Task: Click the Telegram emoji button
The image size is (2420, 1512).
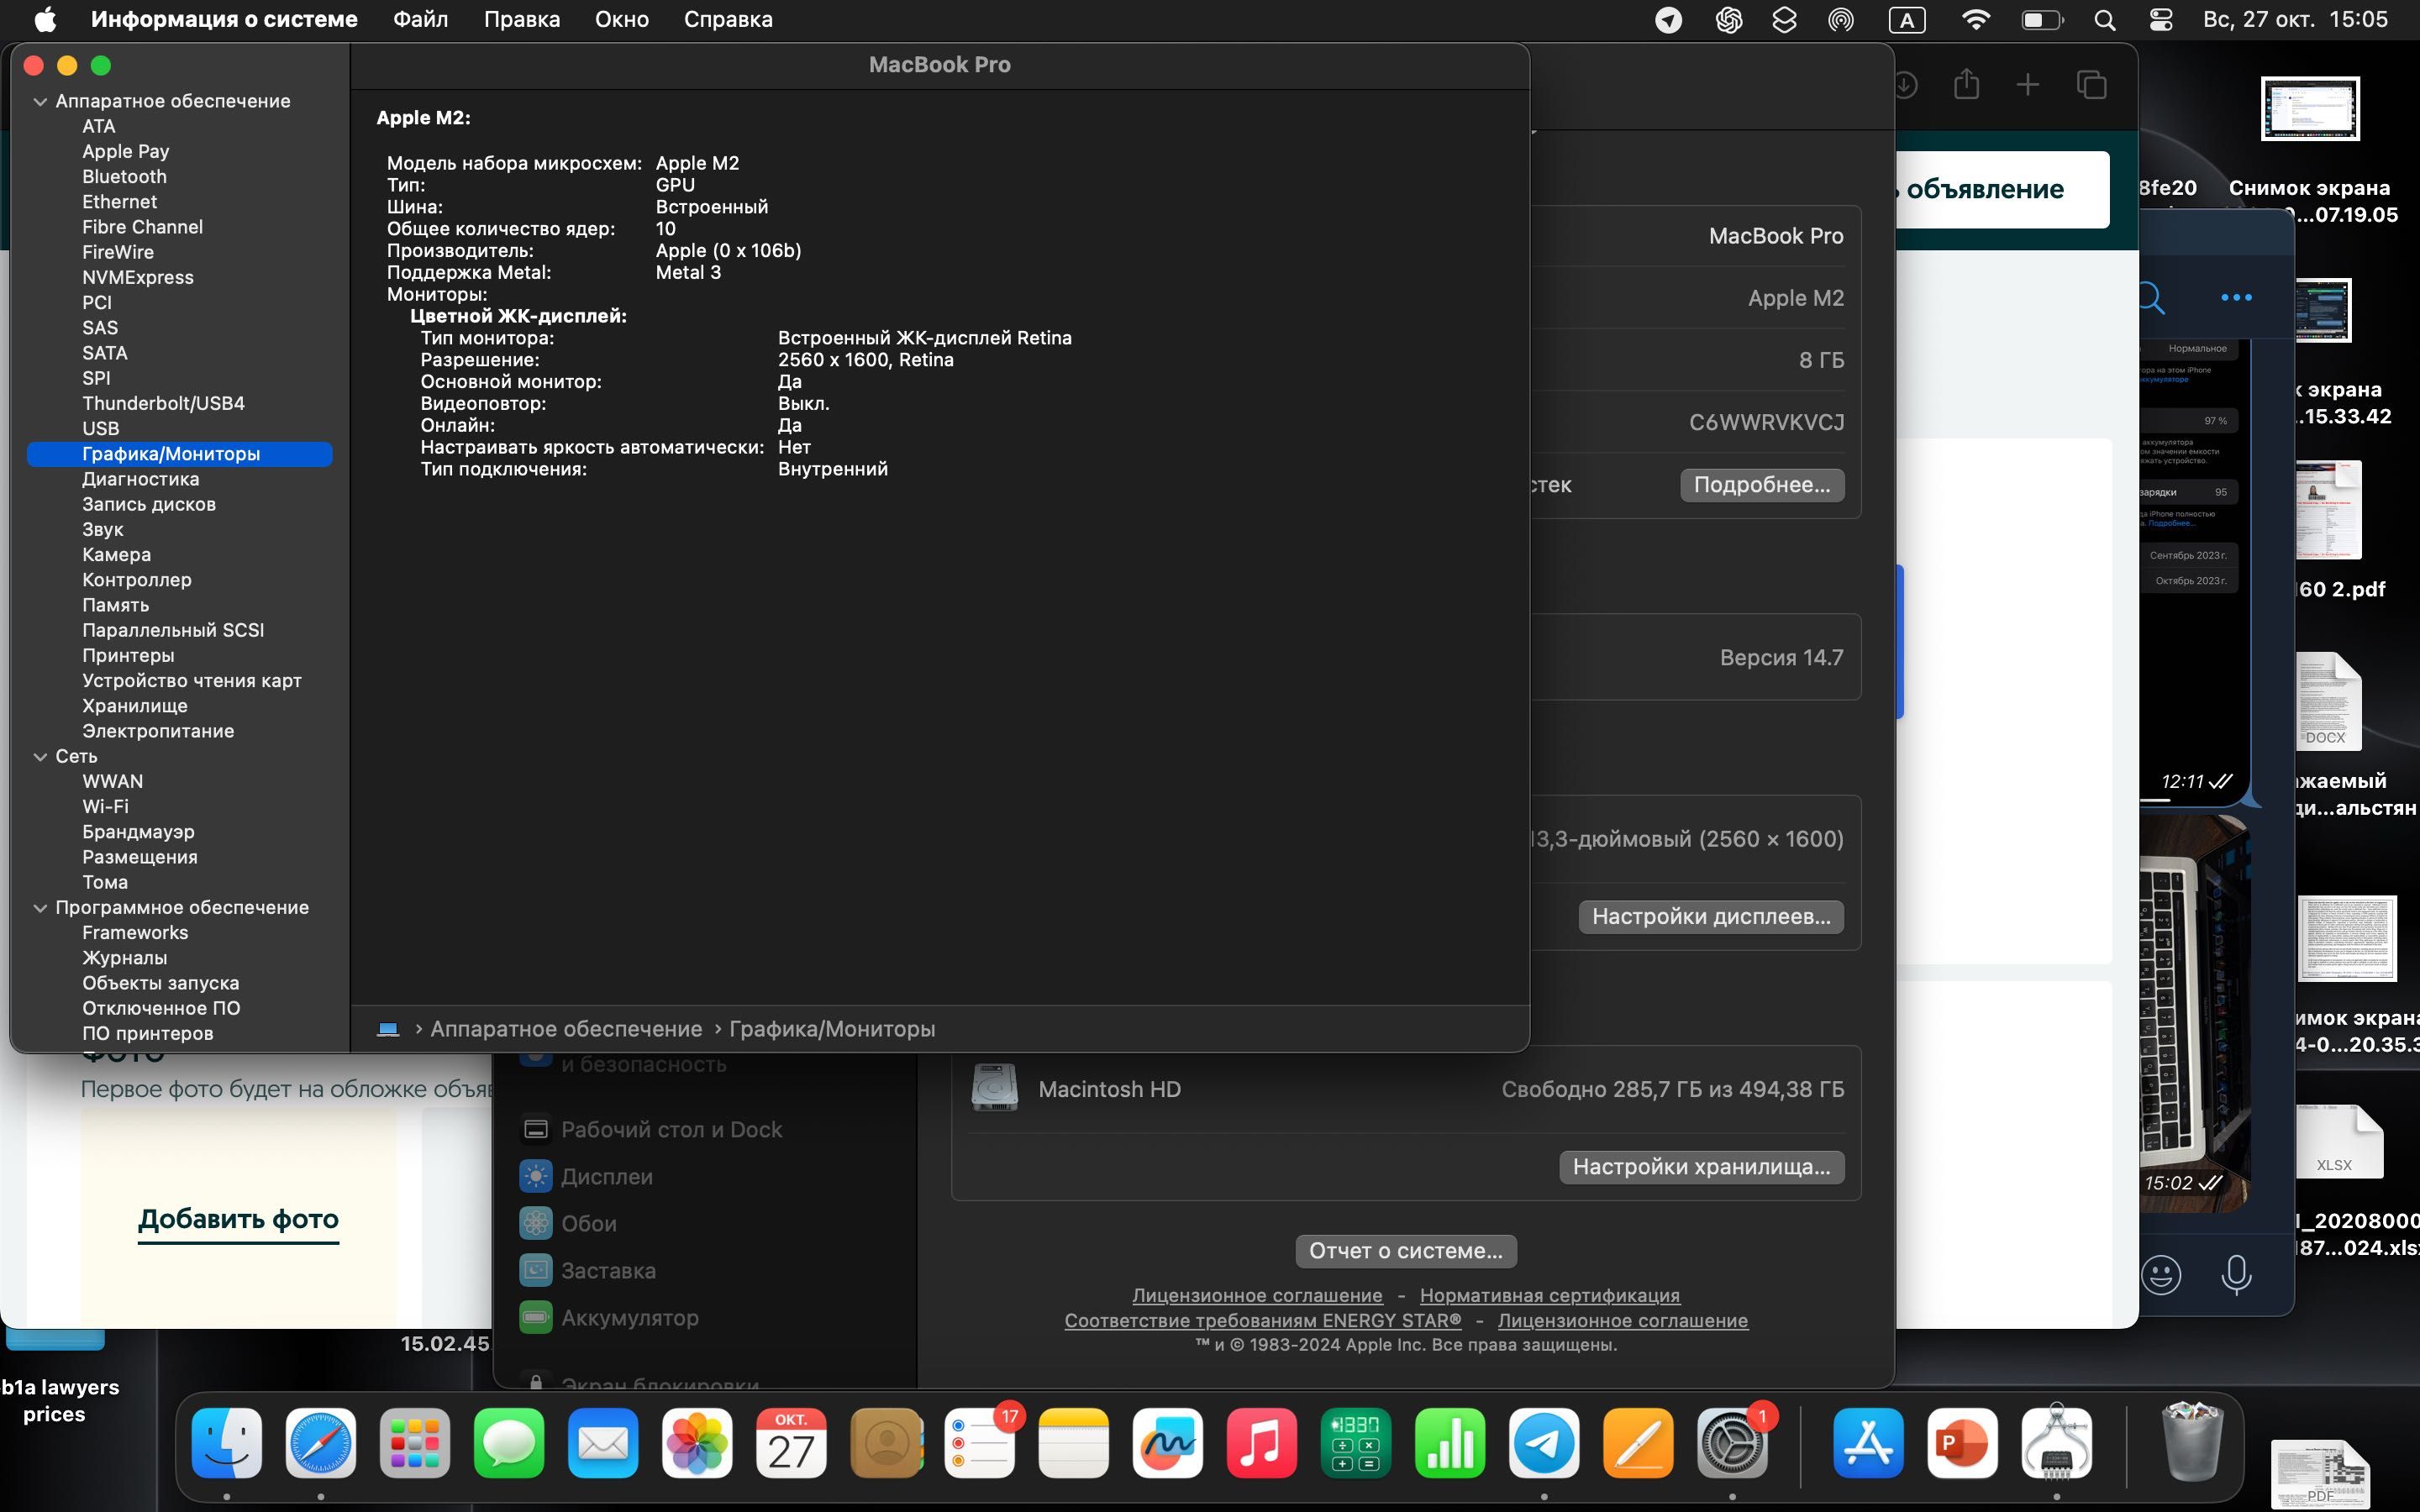Action: point(2161,1275)
